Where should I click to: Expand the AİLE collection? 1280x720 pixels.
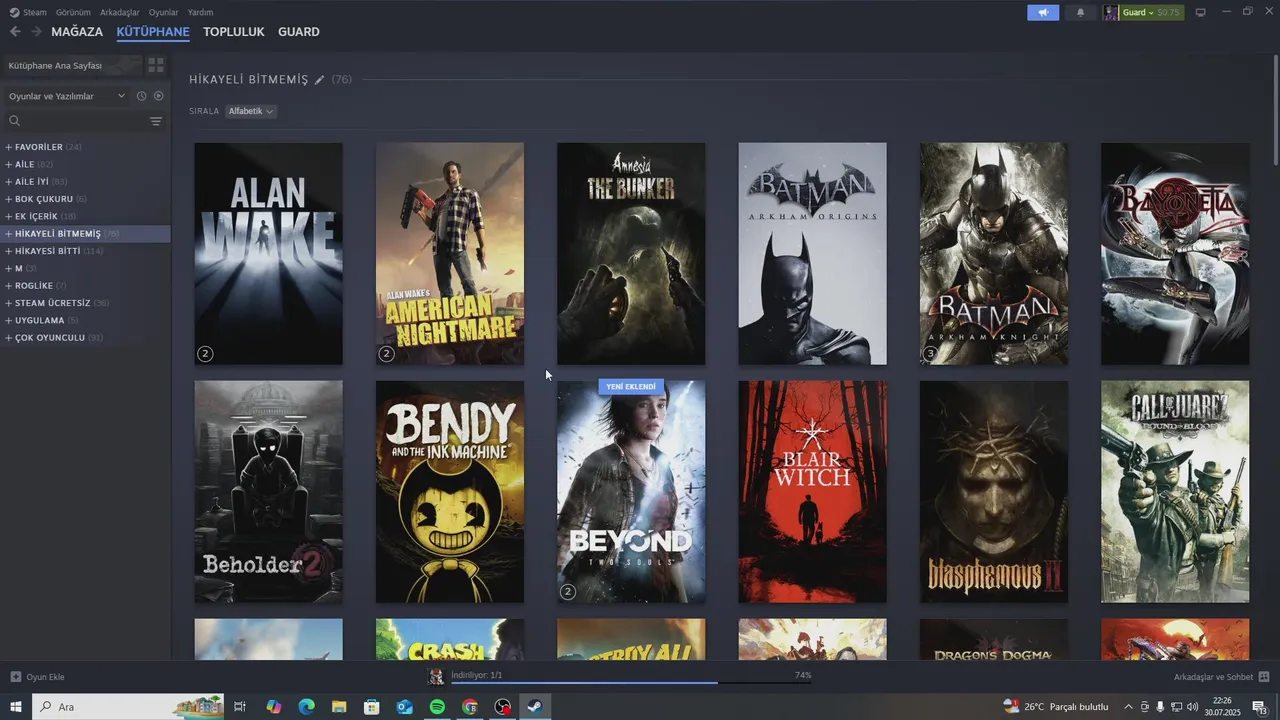9,164
